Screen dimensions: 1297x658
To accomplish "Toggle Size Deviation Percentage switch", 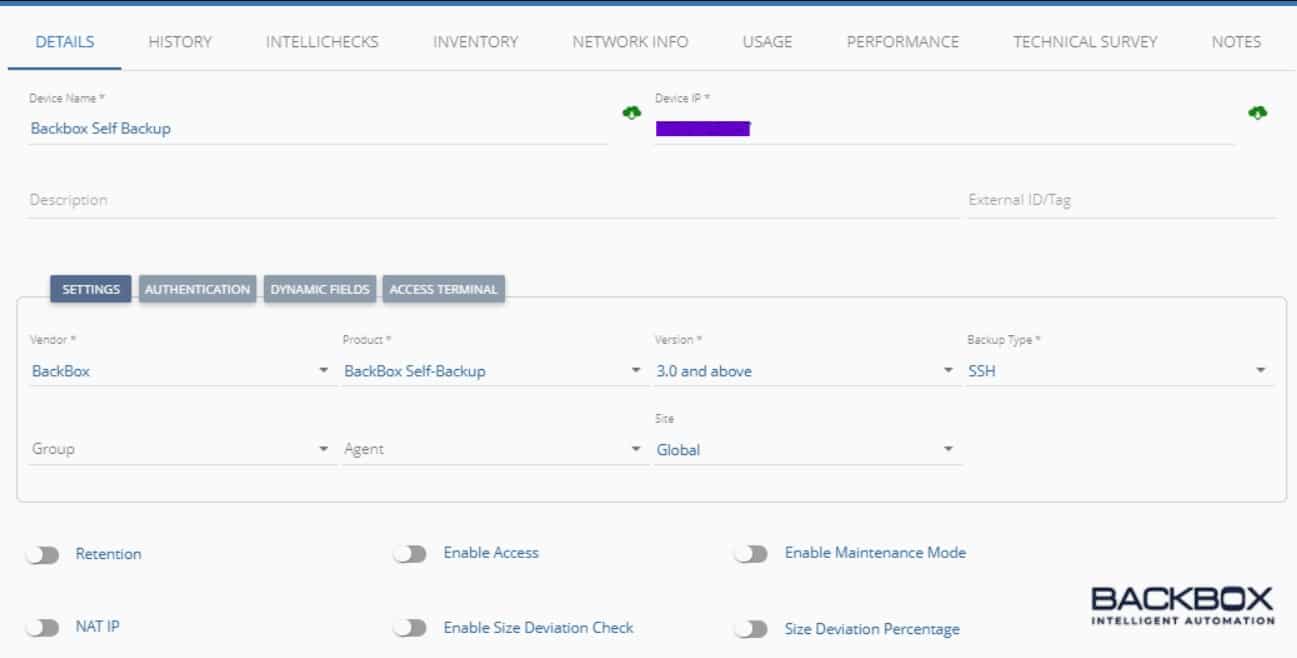I will (x=750, y=629).
